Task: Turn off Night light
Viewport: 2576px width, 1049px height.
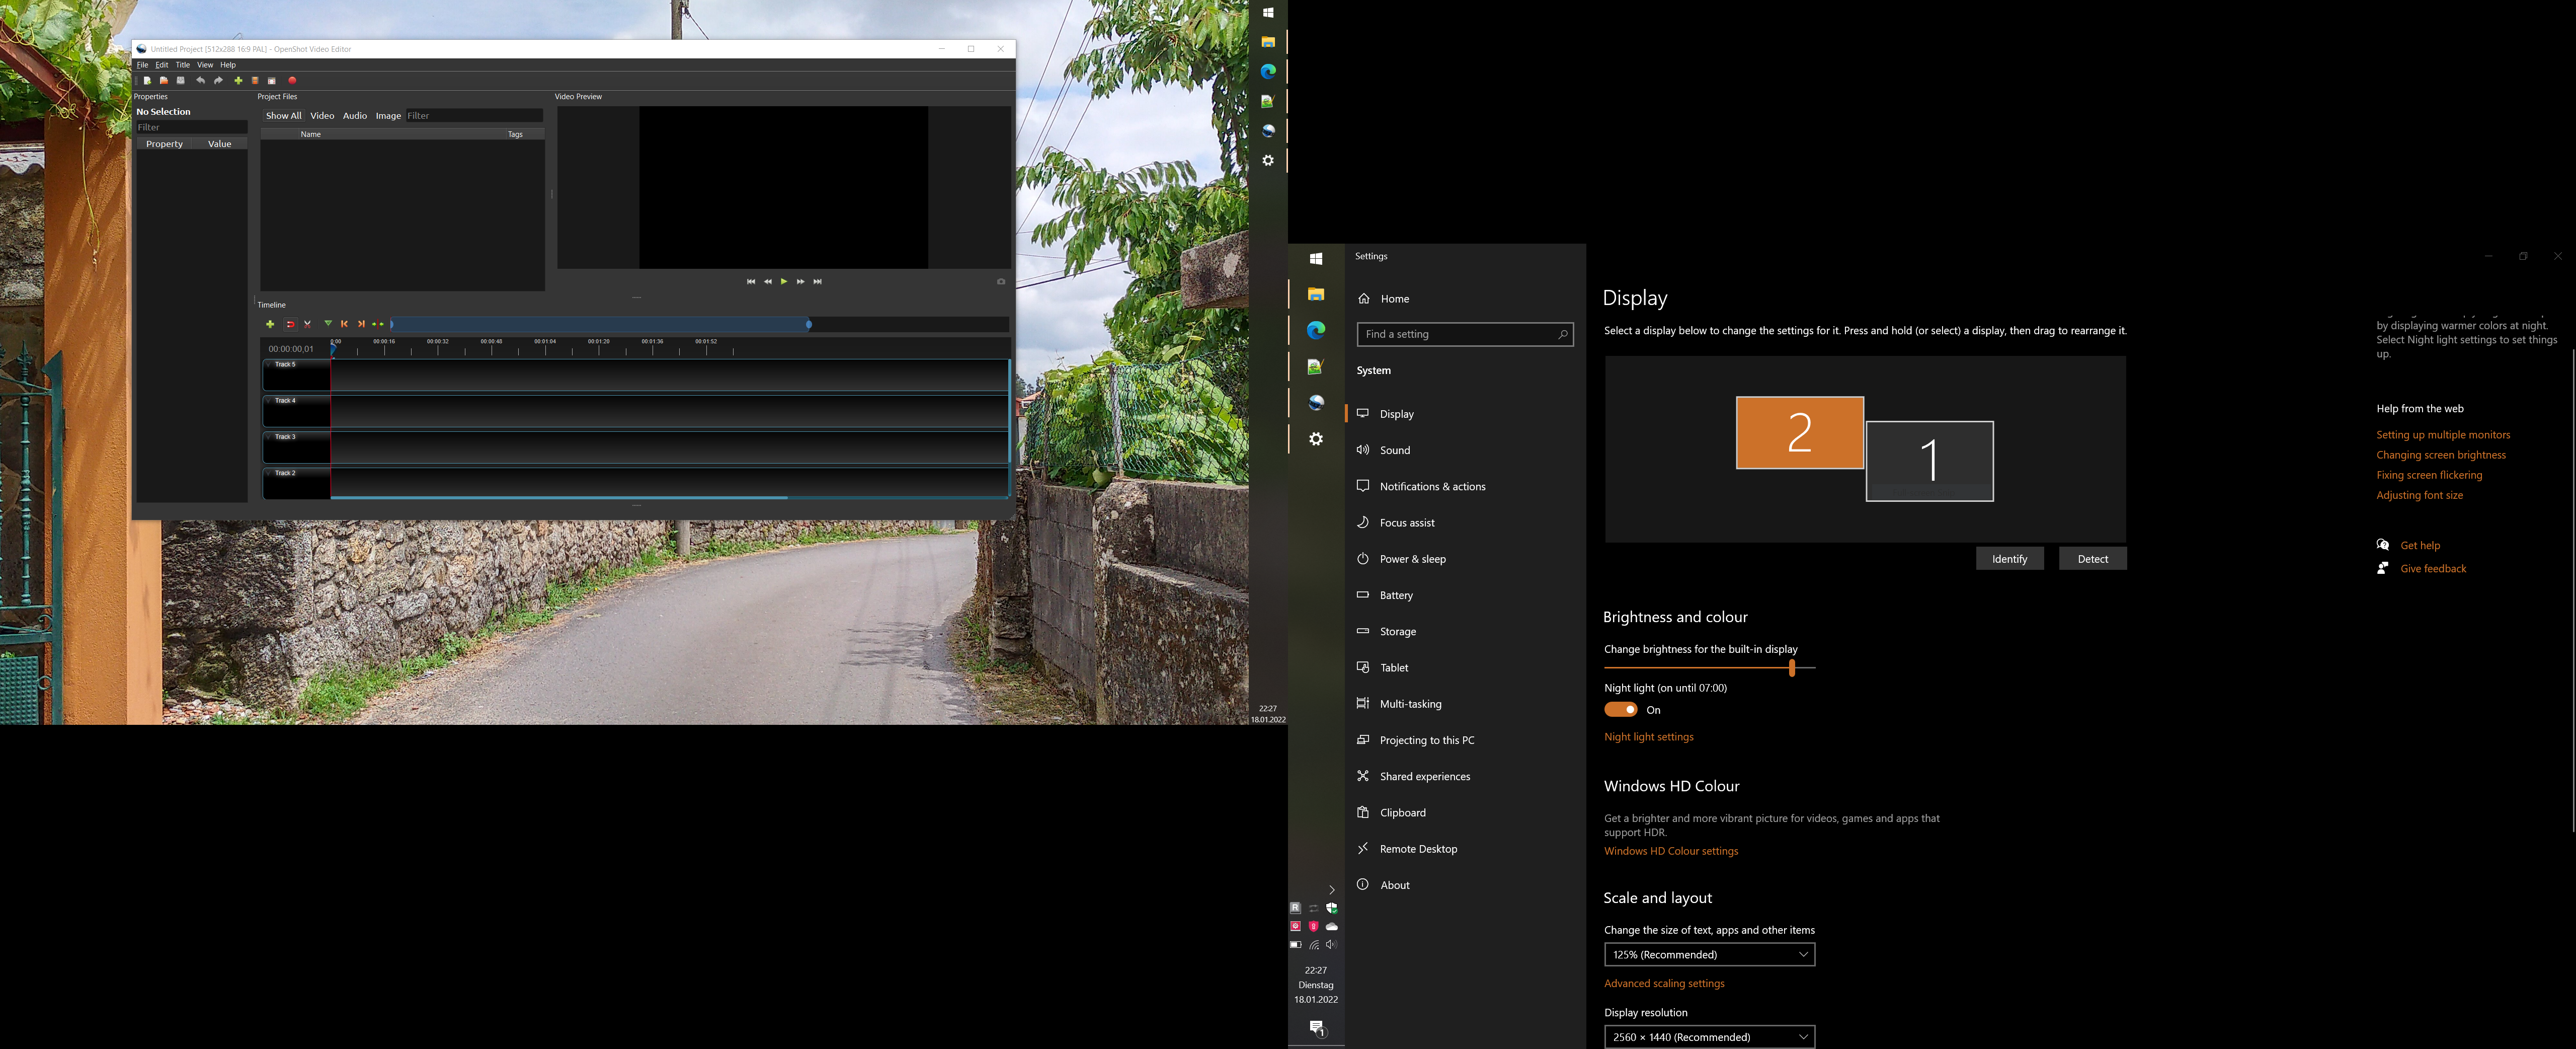Action: [1620, 709]
